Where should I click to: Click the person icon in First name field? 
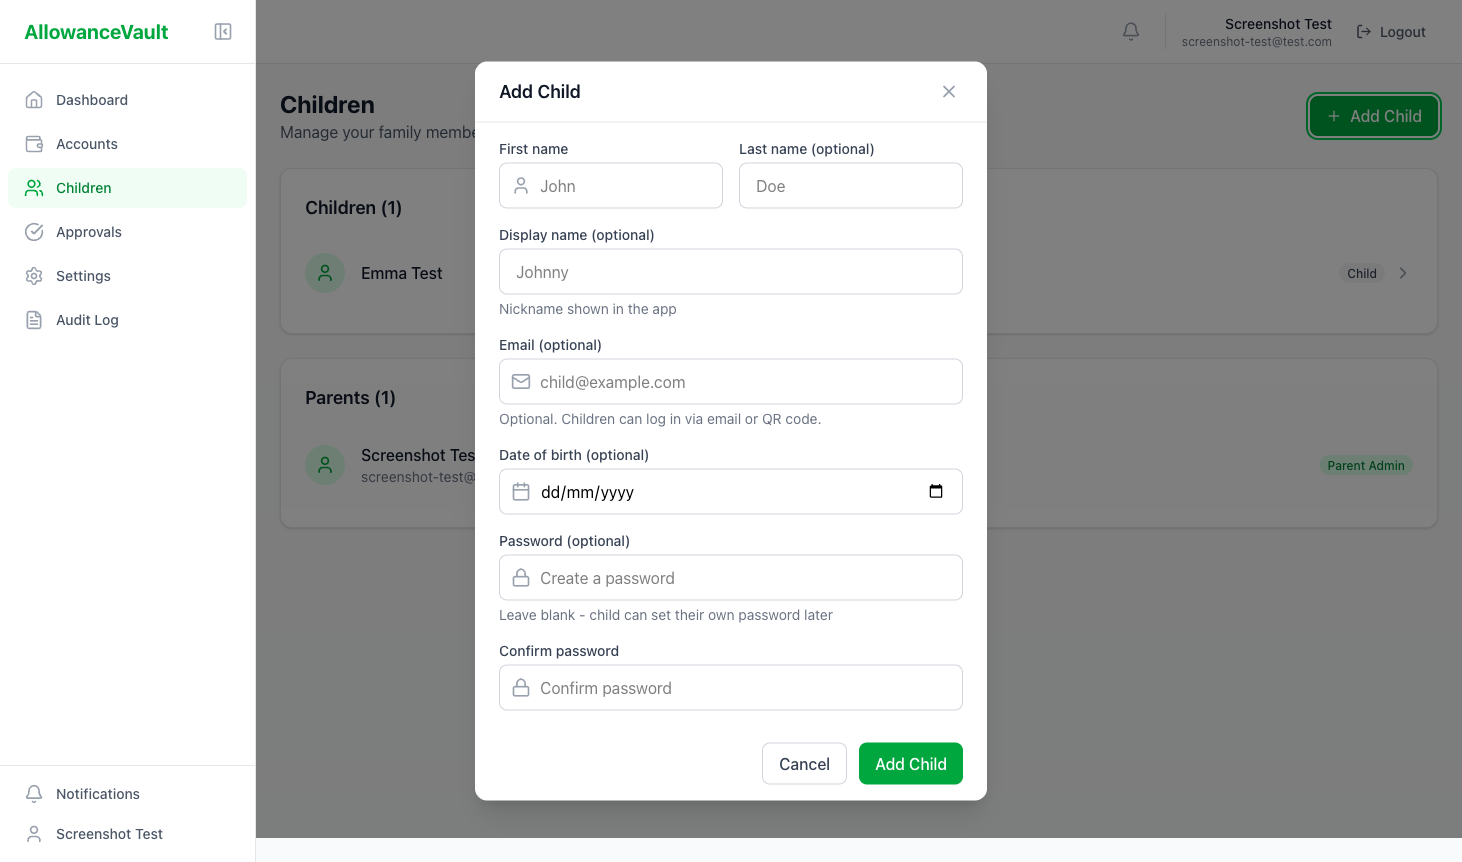[520, 185]
